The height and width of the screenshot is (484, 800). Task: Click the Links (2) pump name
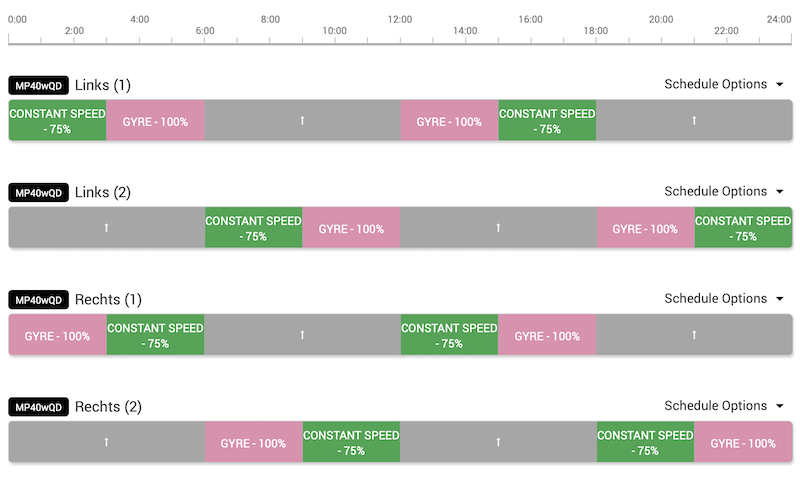coord(103,192)
